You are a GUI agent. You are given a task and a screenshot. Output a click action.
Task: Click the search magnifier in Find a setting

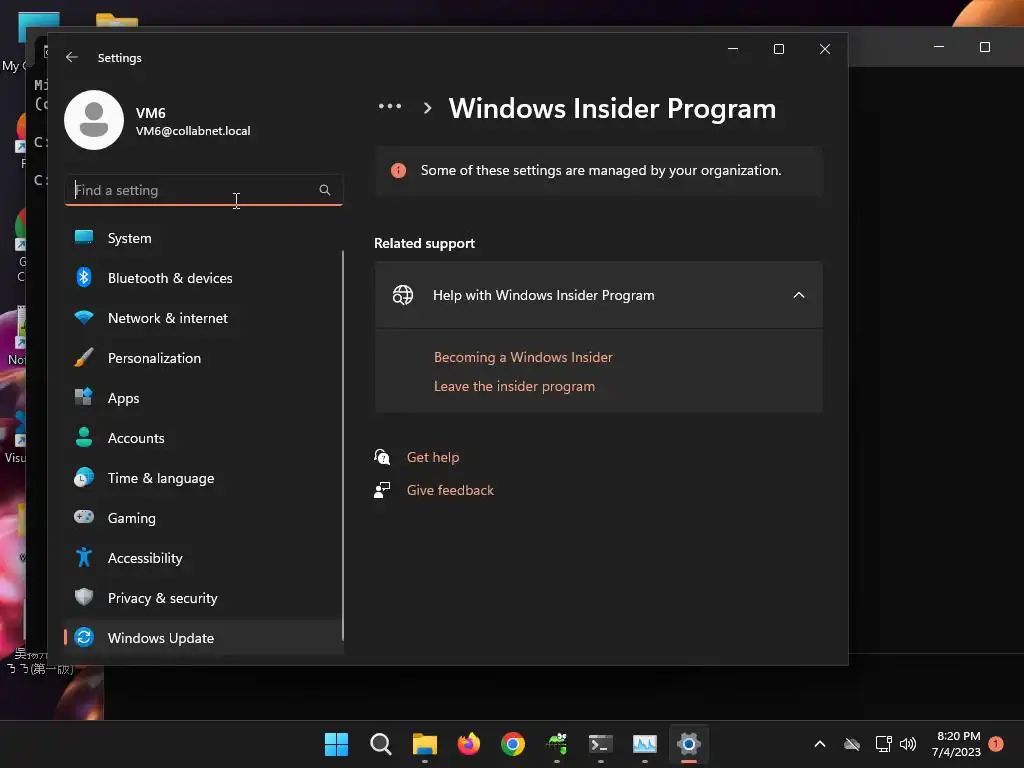coord(325,190)
